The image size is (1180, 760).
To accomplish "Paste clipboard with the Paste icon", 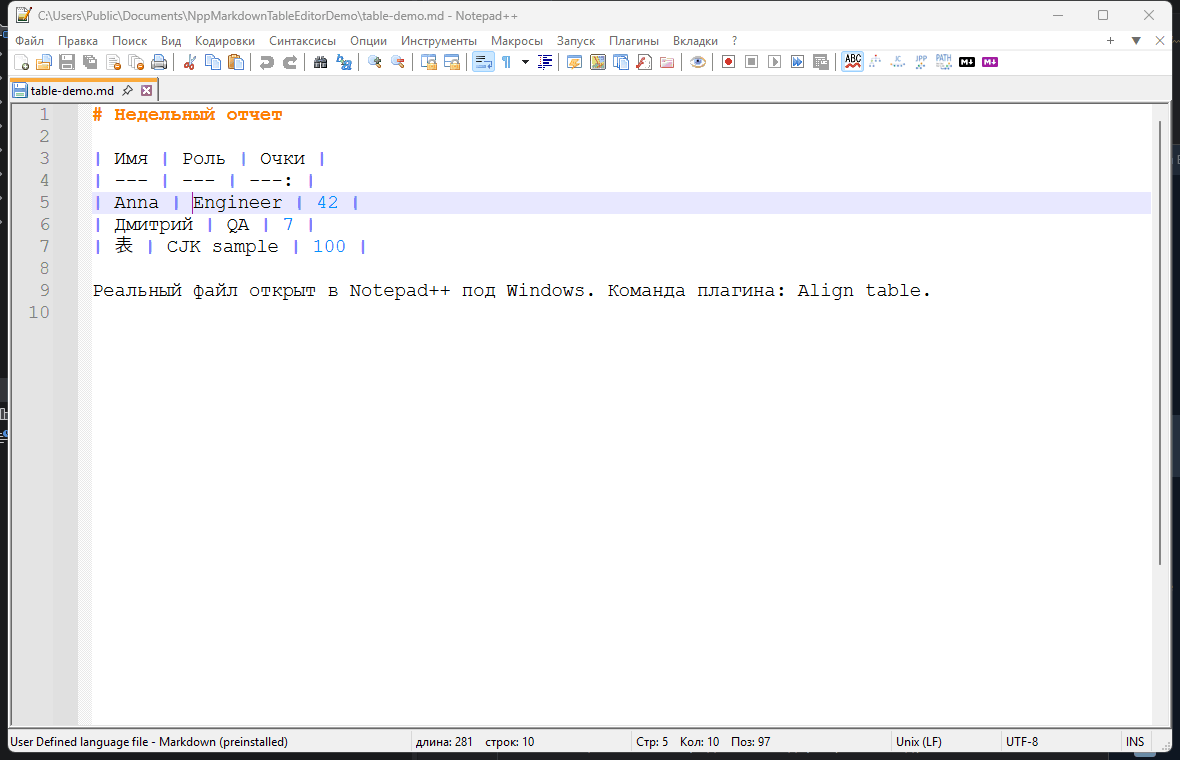I will click(236, 62).
